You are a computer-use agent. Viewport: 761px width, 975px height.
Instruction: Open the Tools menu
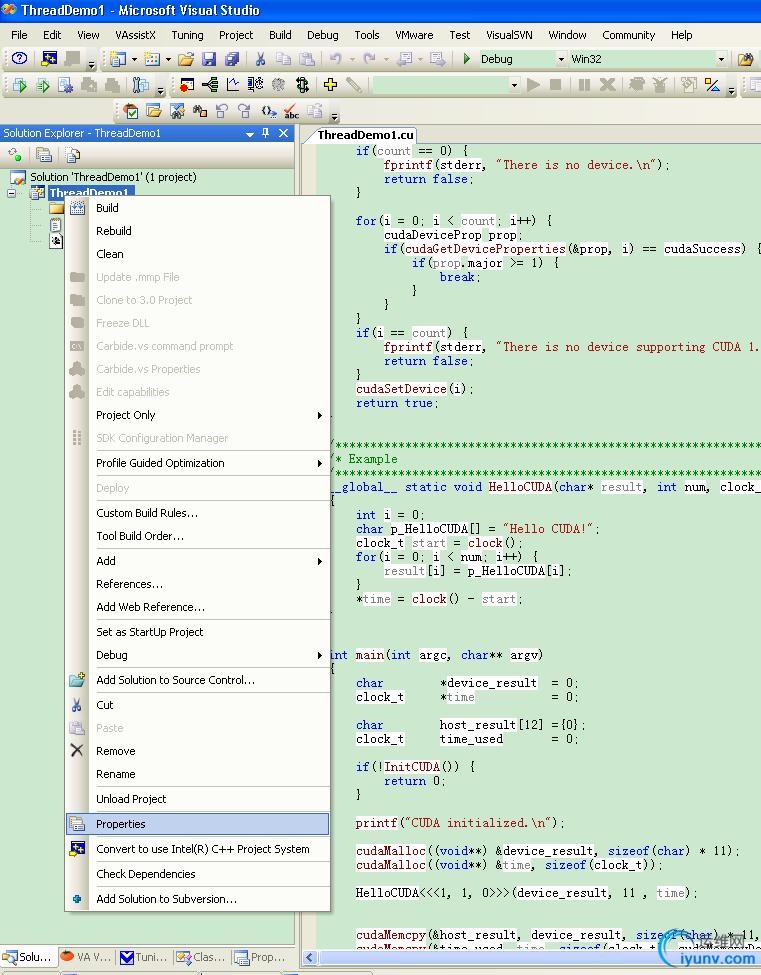(367, 35)
